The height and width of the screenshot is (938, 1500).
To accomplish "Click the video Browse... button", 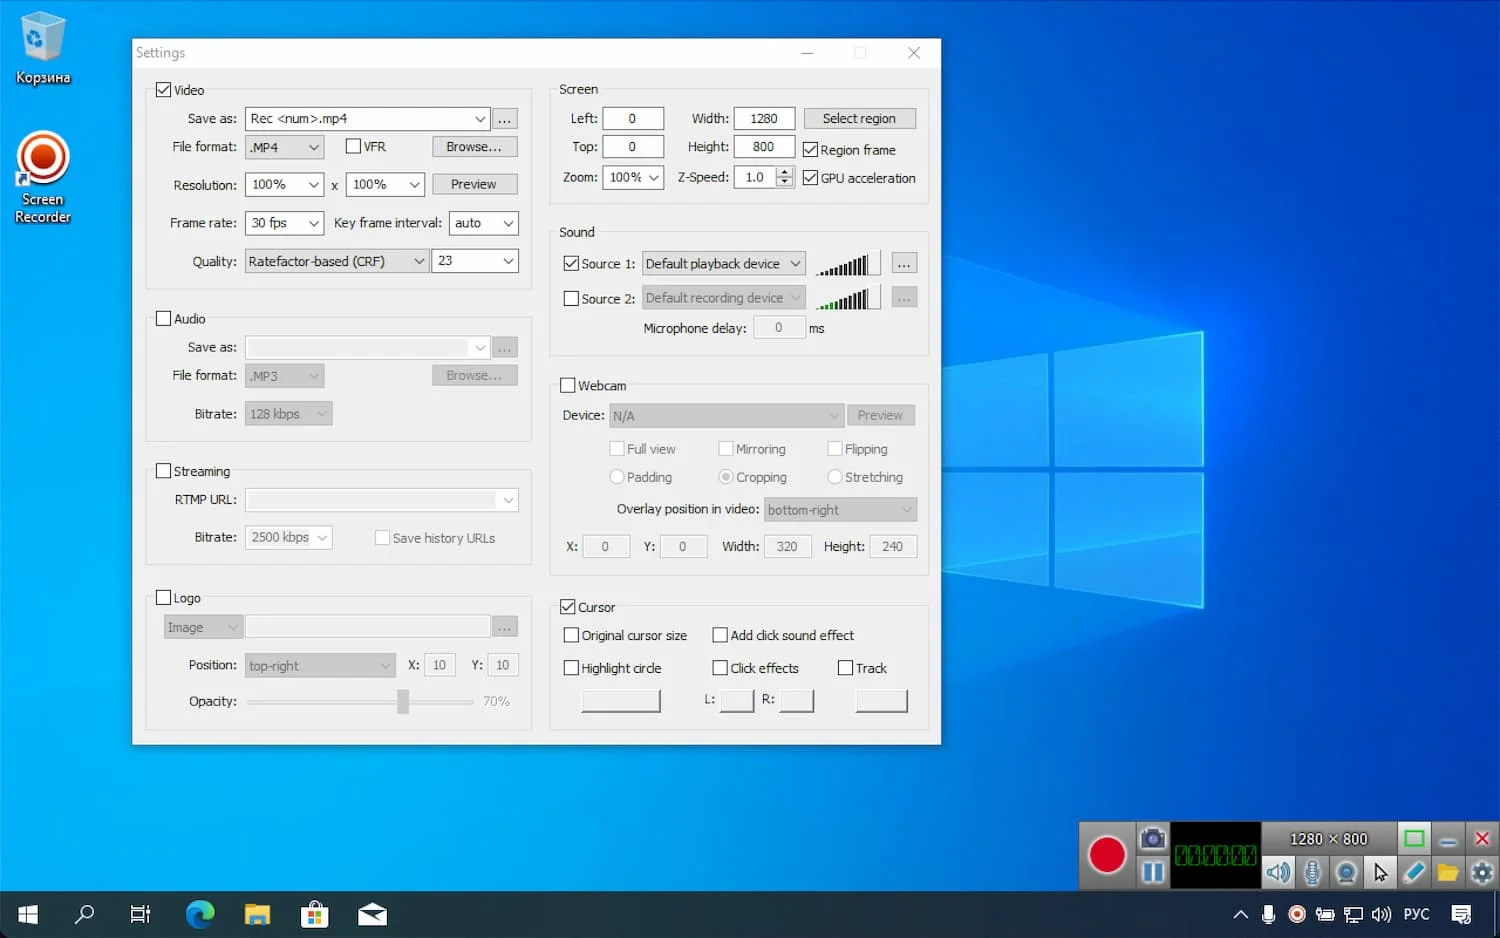I will (x=474, y=147).
